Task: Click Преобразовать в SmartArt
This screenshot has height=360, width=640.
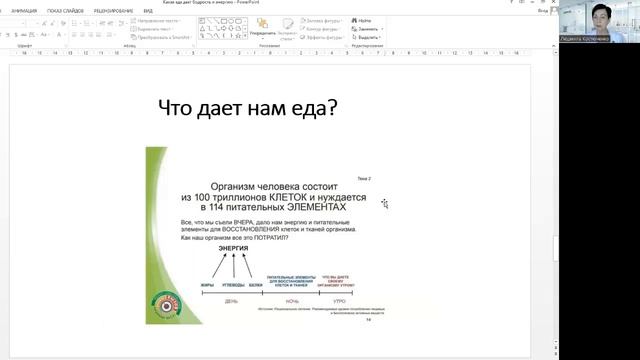Action: click(x=162, y=37)
